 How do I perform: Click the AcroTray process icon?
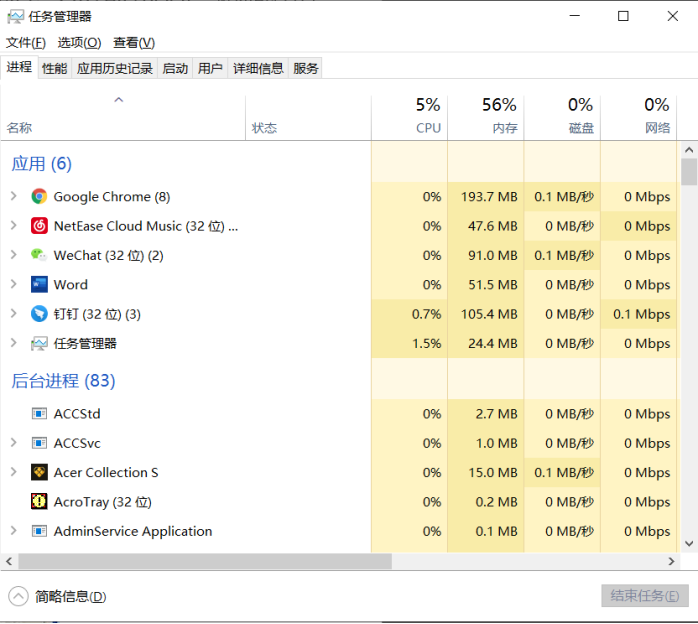pos(39,502)
